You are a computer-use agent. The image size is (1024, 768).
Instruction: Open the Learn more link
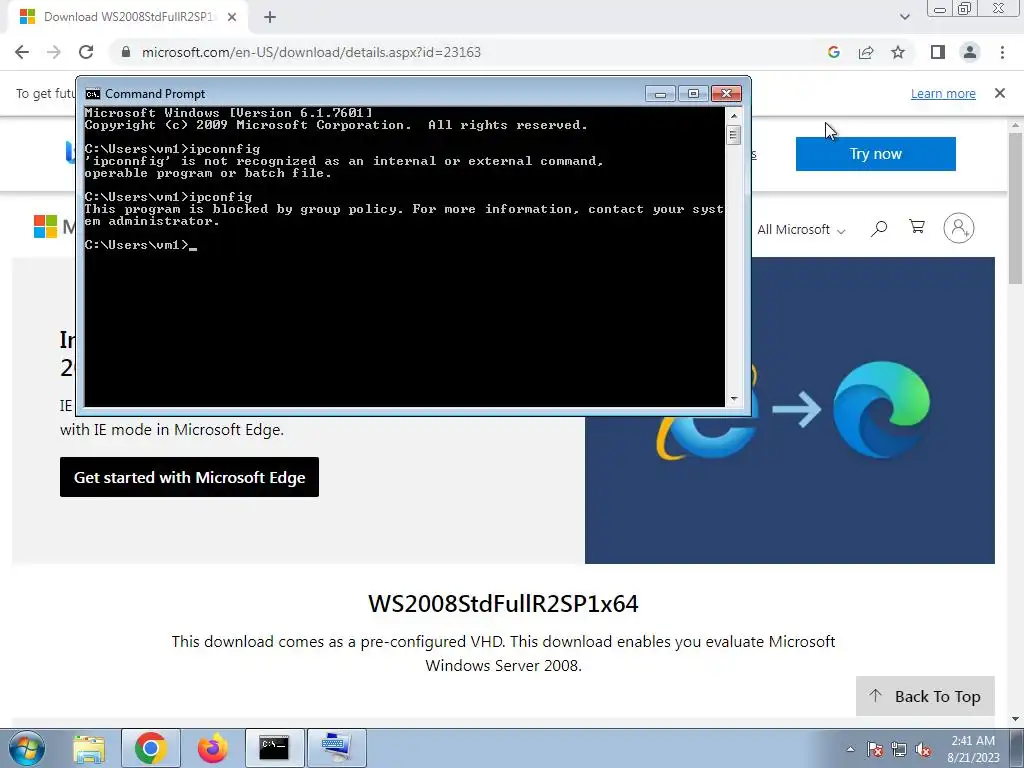pos(943,93)
